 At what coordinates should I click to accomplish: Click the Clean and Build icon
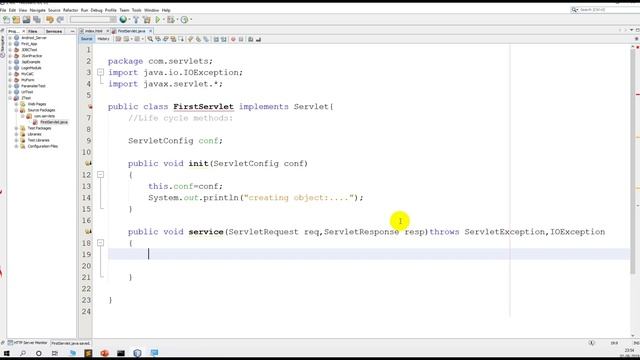pyautogui.click(x=147, y=20)
